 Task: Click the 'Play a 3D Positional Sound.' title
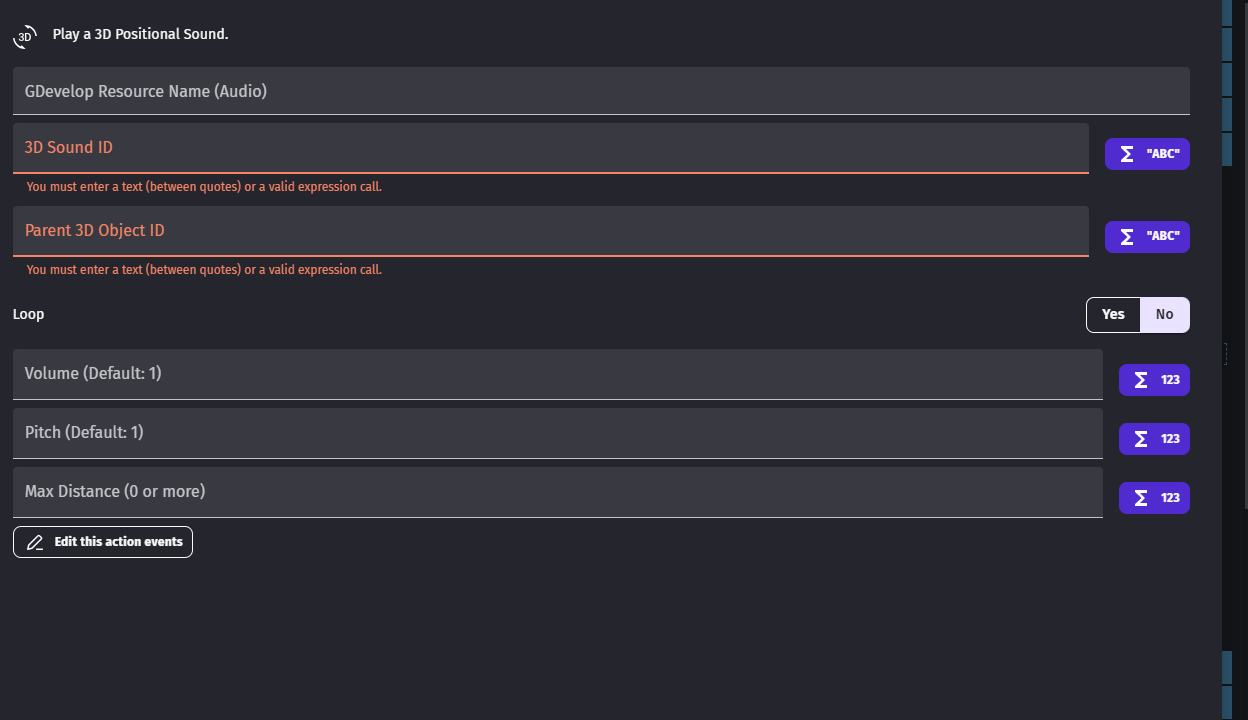[x=140, y=34]
